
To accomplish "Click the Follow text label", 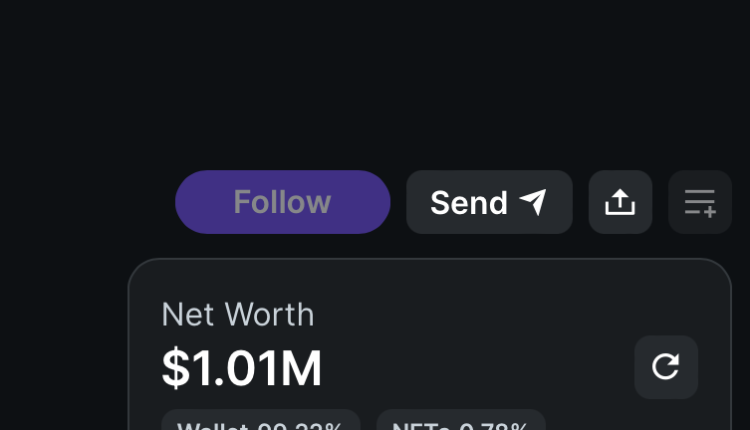I will tap(282, 202).
